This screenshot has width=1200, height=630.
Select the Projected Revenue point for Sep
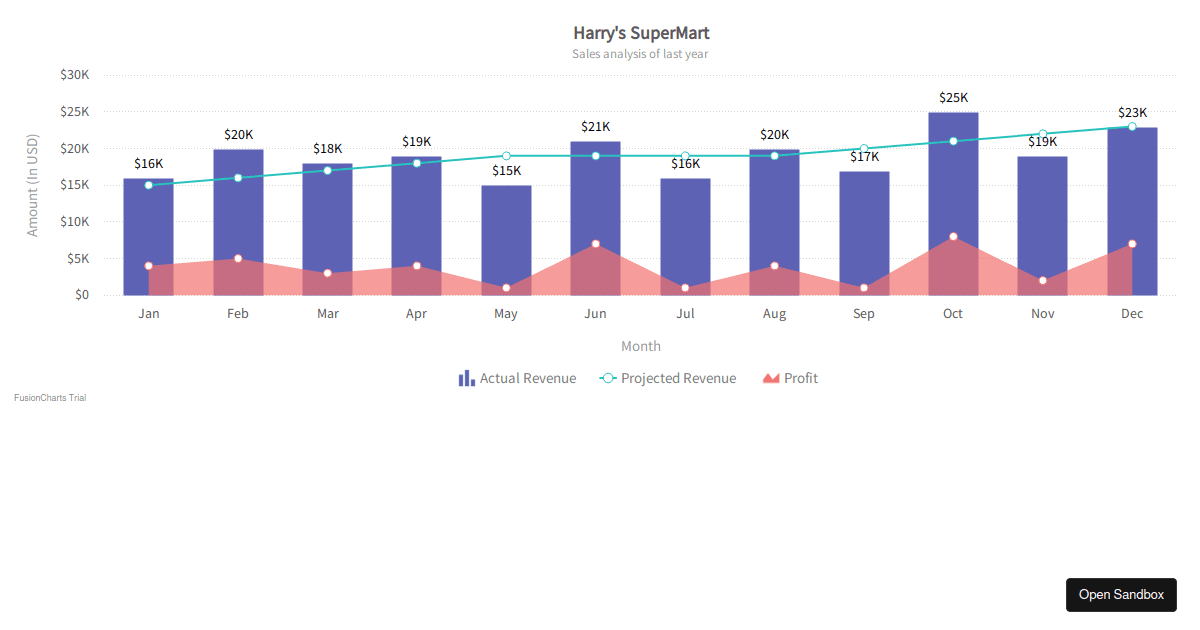point(864,149)
